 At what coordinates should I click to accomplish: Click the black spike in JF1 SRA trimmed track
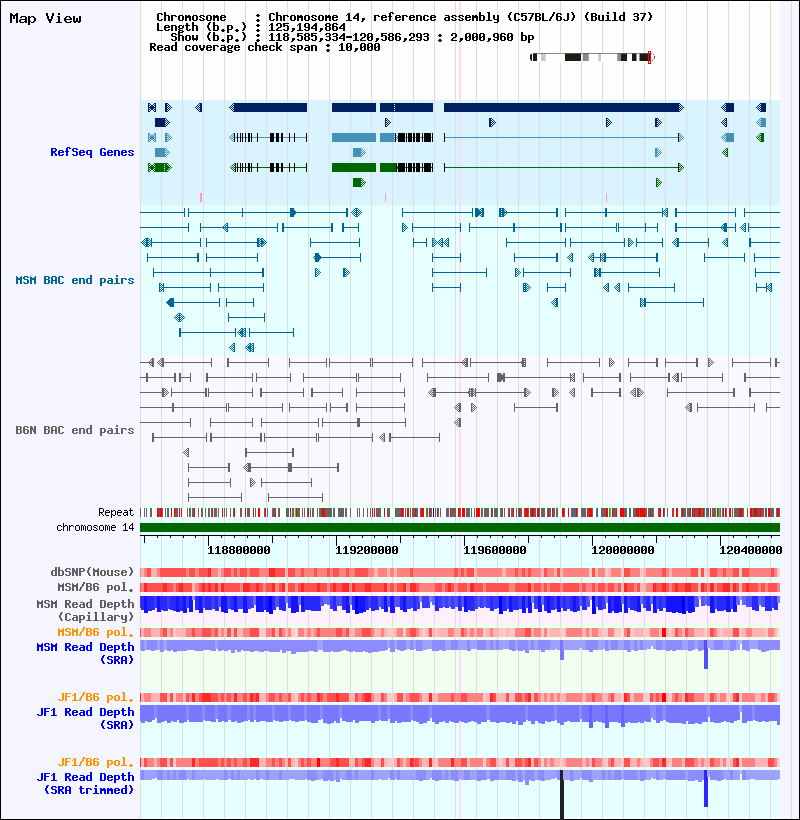coord(562,794)
